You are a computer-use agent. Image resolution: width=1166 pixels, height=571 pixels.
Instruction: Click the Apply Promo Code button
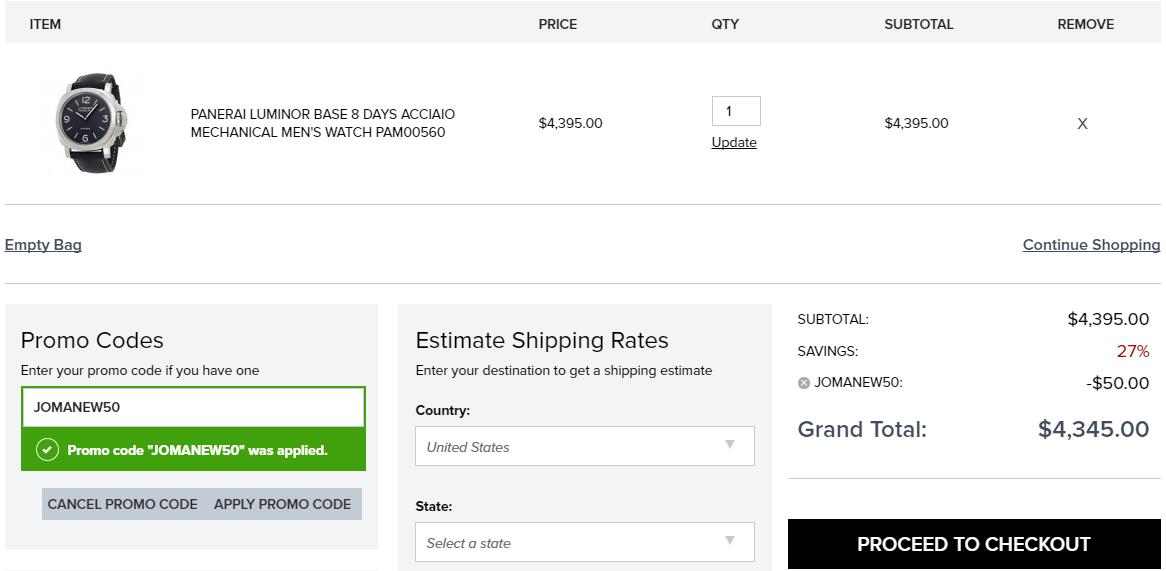coord(283,504)
